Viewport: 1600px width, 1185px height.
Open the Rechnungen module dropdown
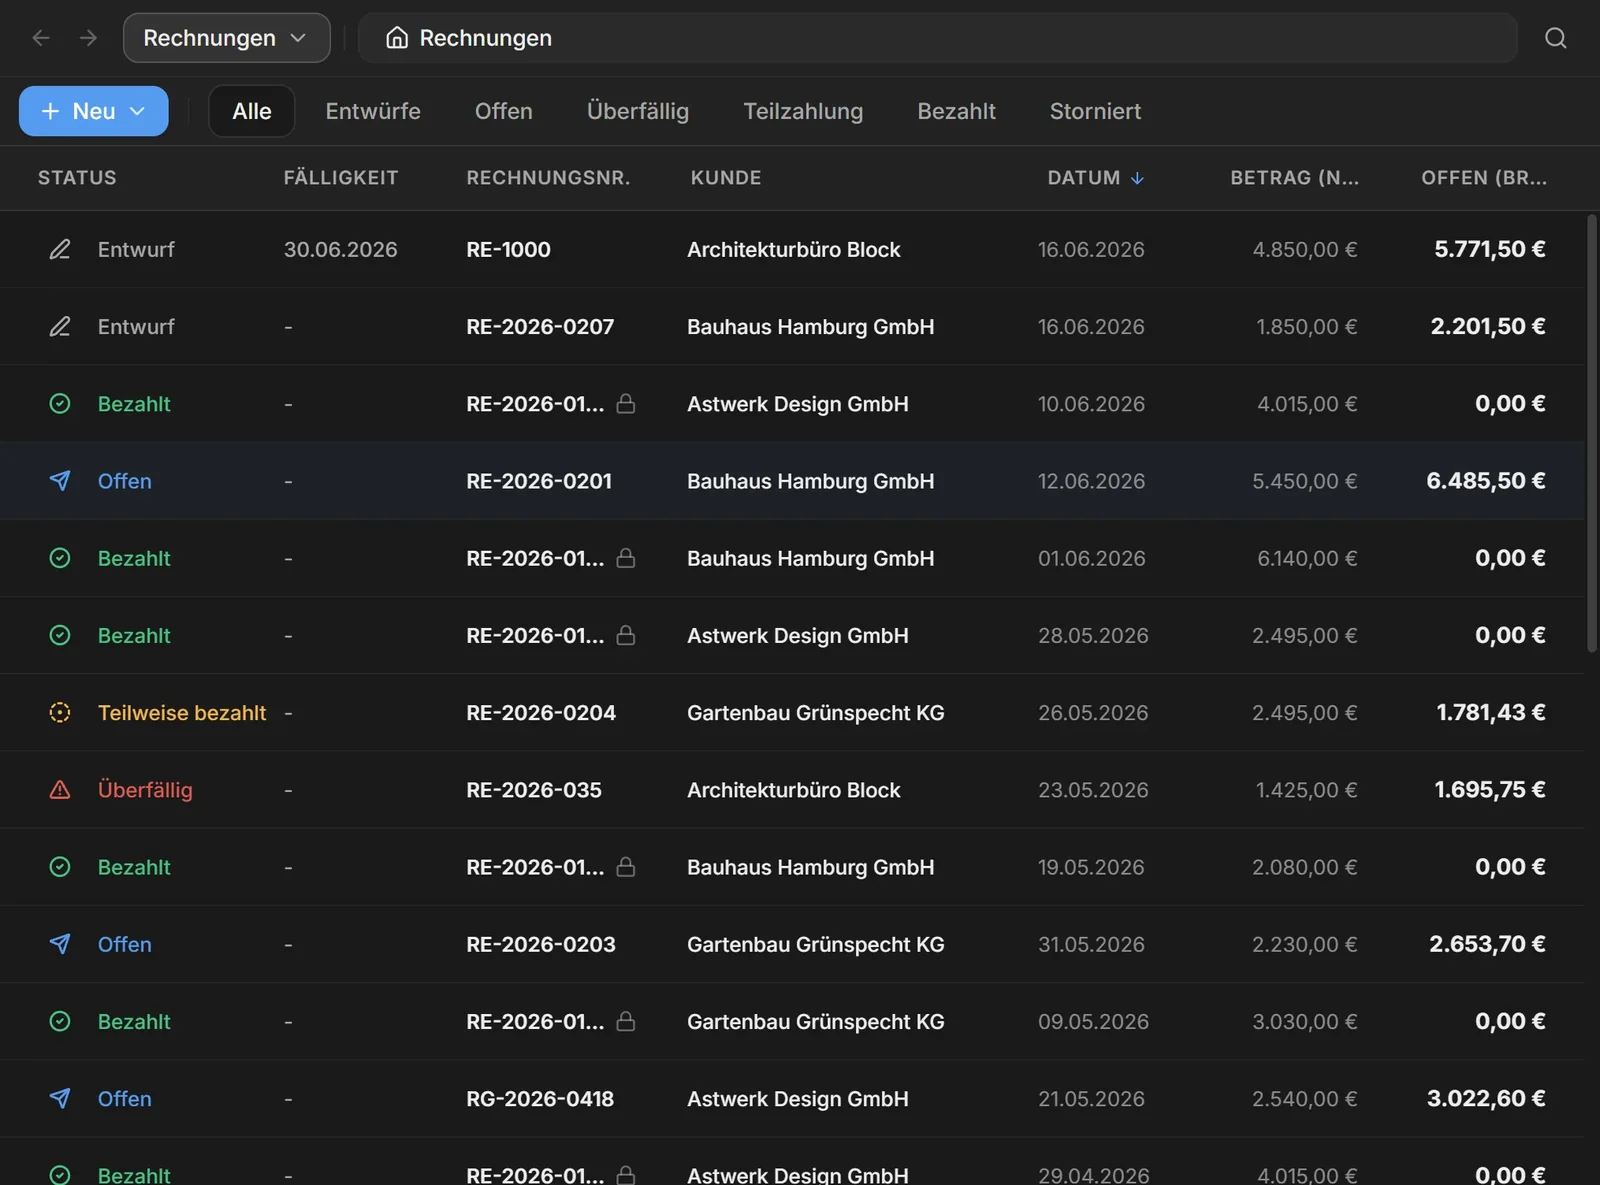point(227,38)
